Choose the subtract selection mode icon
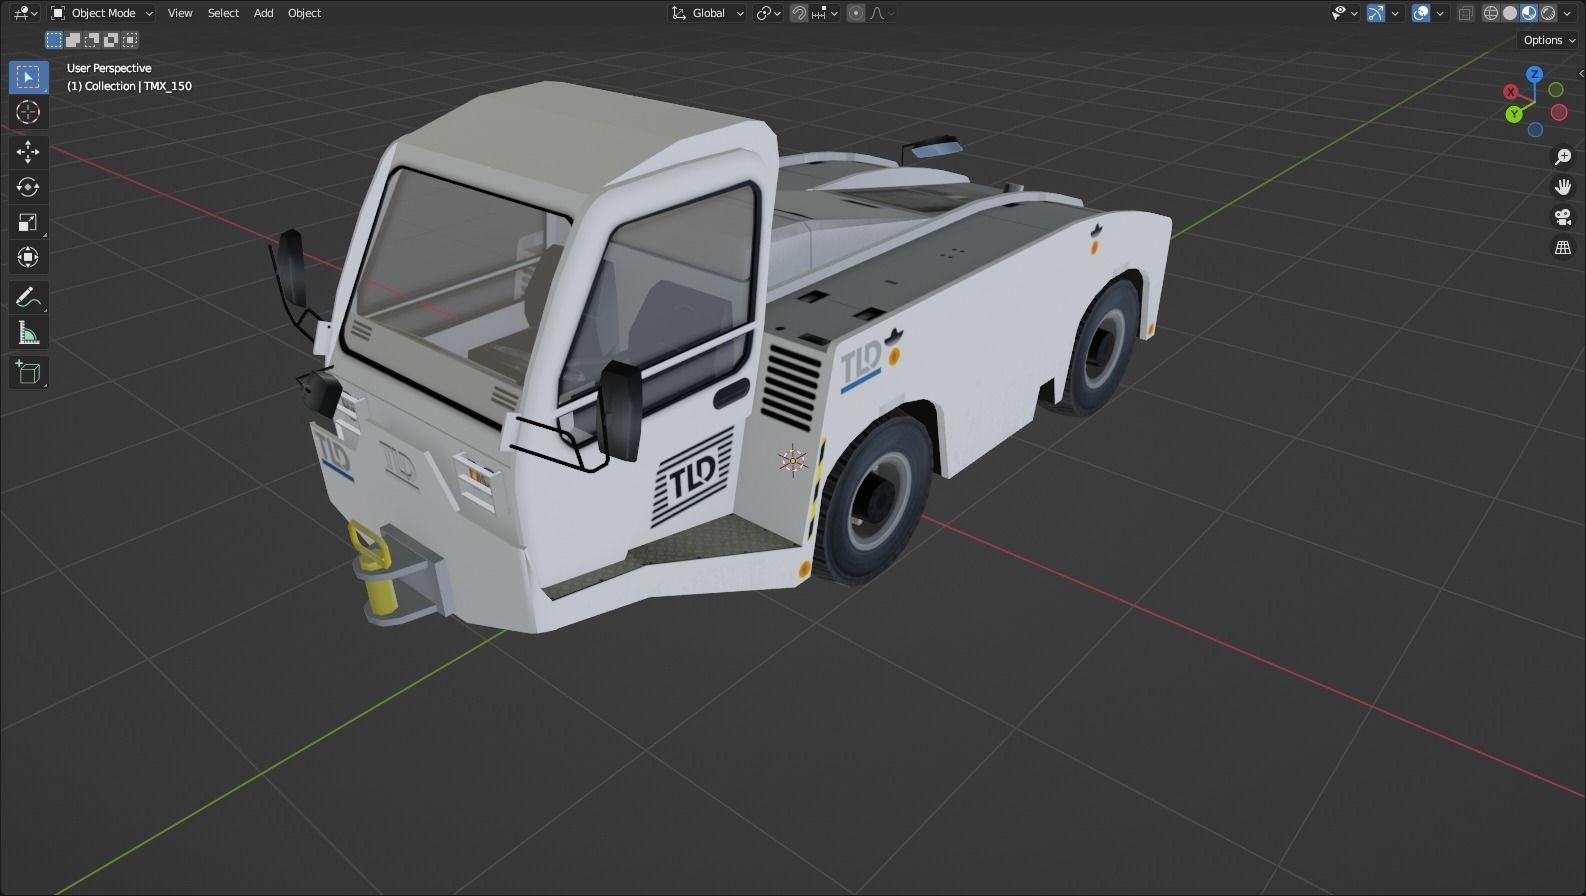 pyautogui.click(x=92, y=40)
